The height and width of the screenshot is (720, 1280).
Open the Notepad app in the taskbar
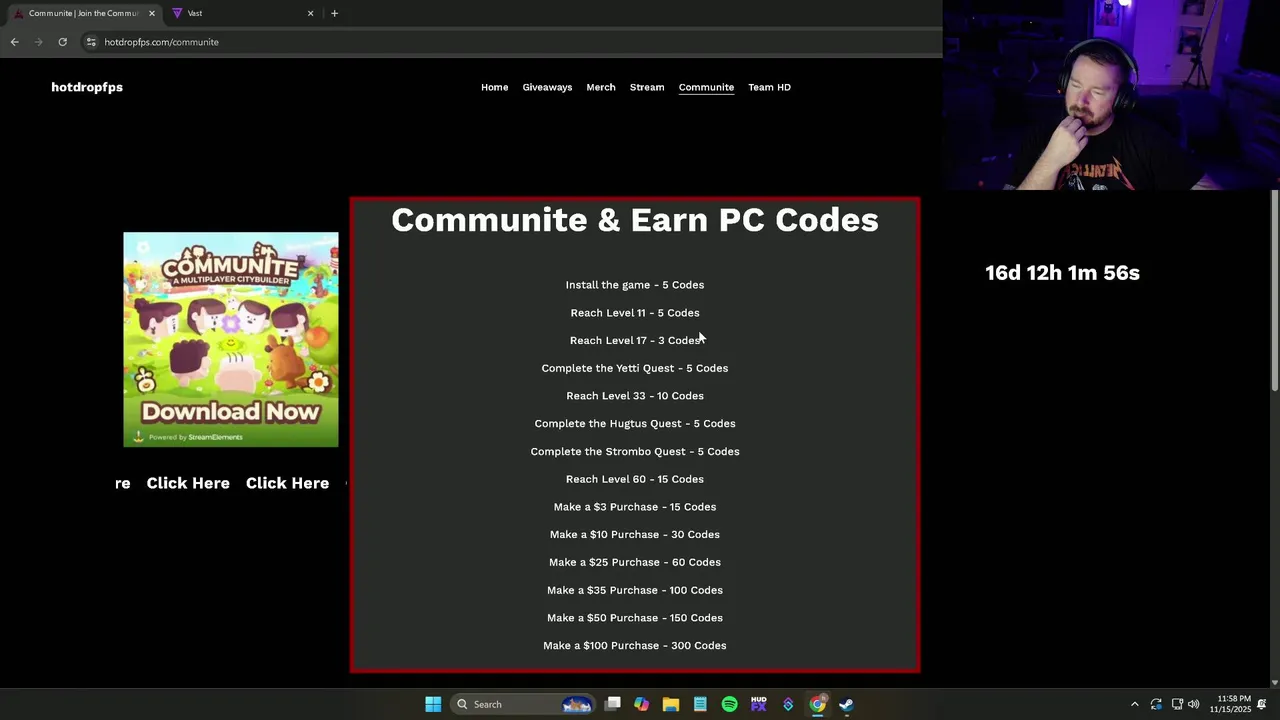700,704
